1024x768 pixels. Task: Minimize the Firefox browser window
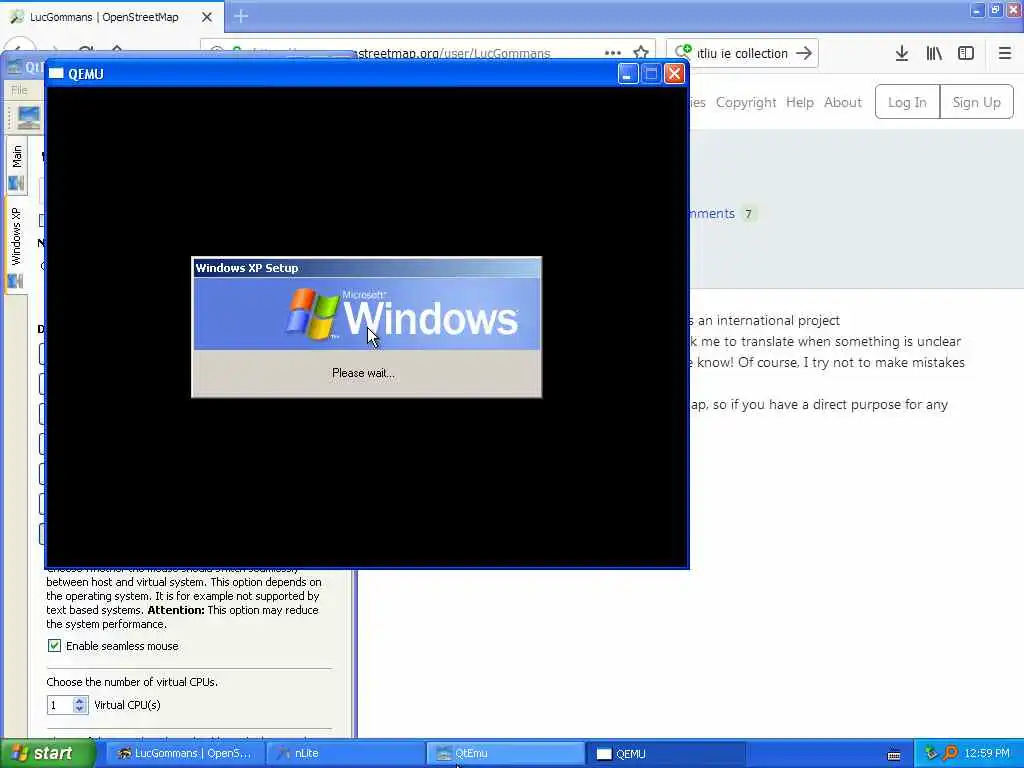[x=977, y=10]
